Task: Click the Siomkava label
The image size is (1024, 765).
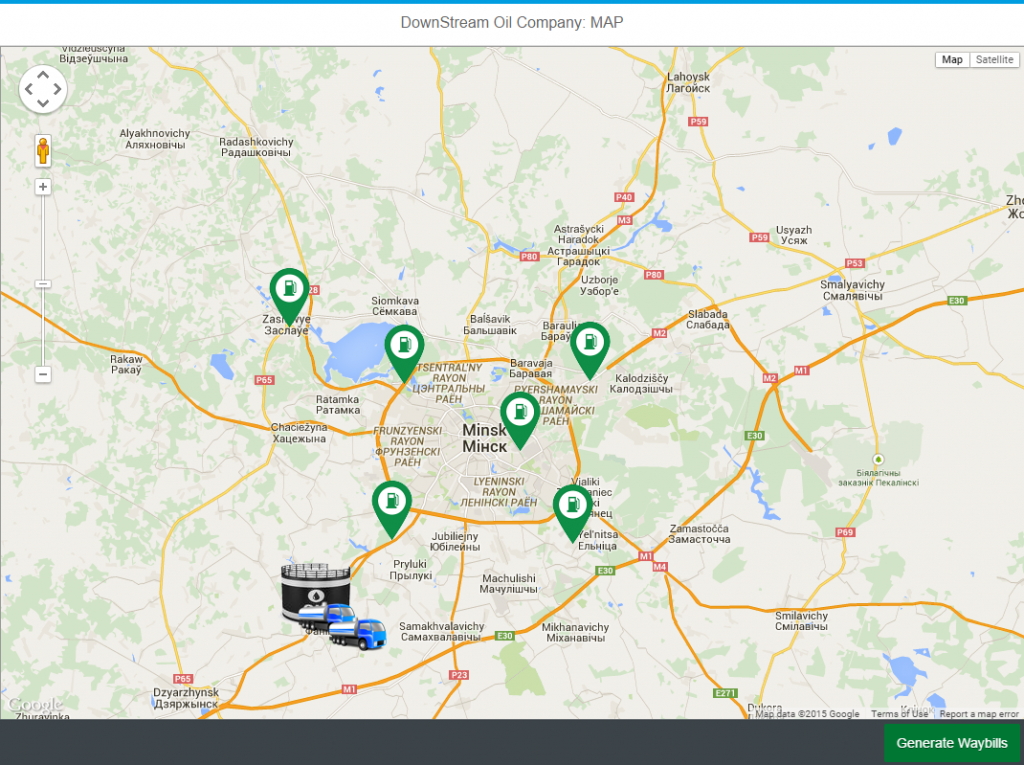Action: point(395,306)
